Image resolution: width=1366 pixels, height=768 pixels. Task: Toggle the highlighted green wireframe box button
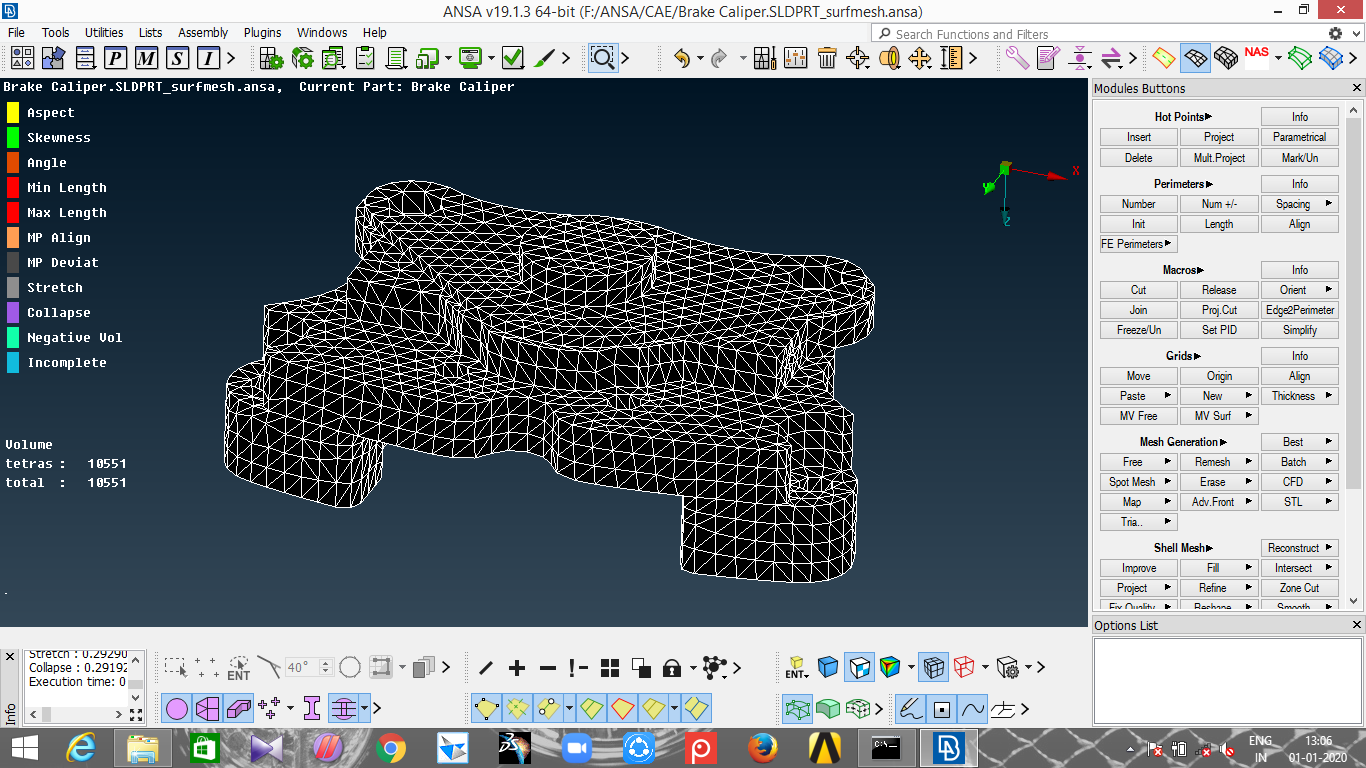pyautogui.click(x=797, y=709)
